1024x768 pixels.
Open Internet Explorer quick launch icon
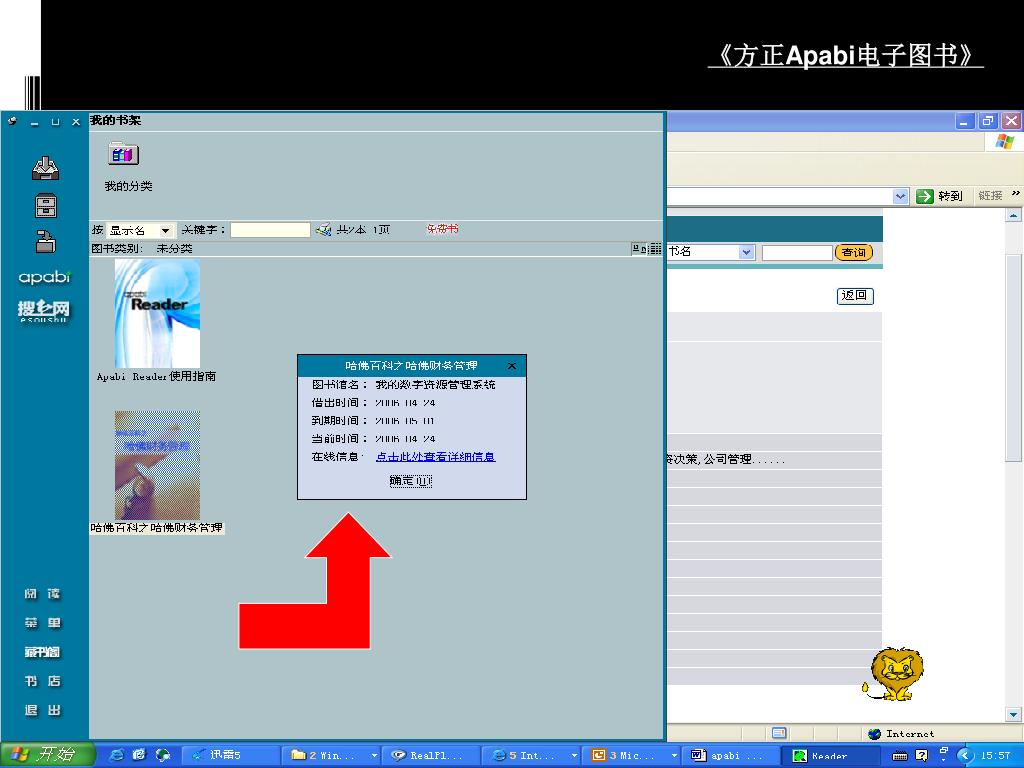116,755
